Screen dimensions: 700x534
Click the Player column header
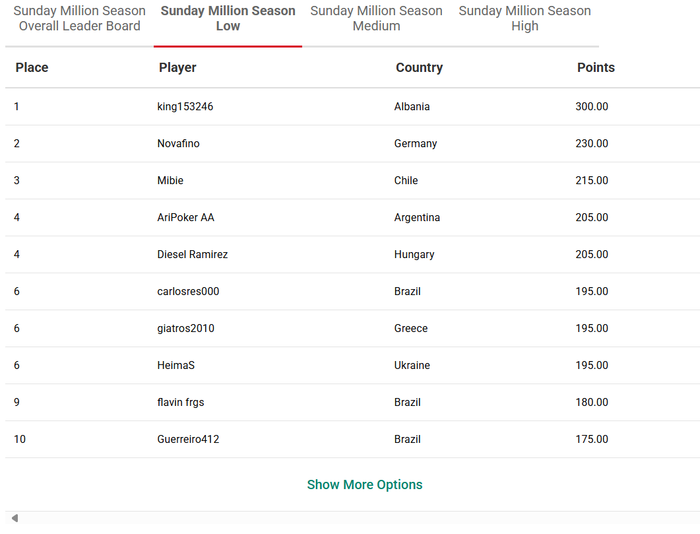pyautogui.click(x=177, y=67)
